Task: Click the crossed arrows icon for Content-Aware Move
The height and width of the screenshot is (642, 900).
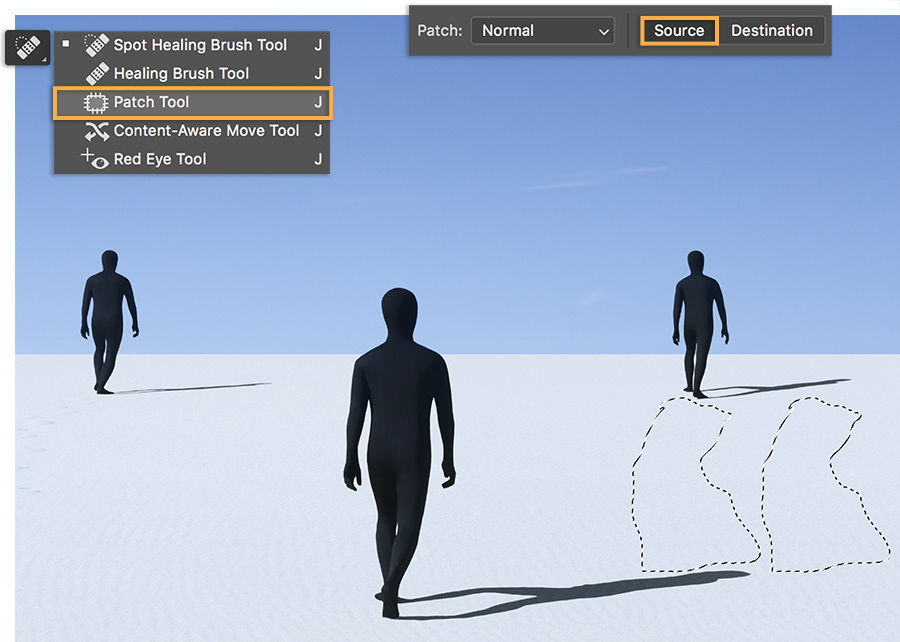Action: [96, 130]
